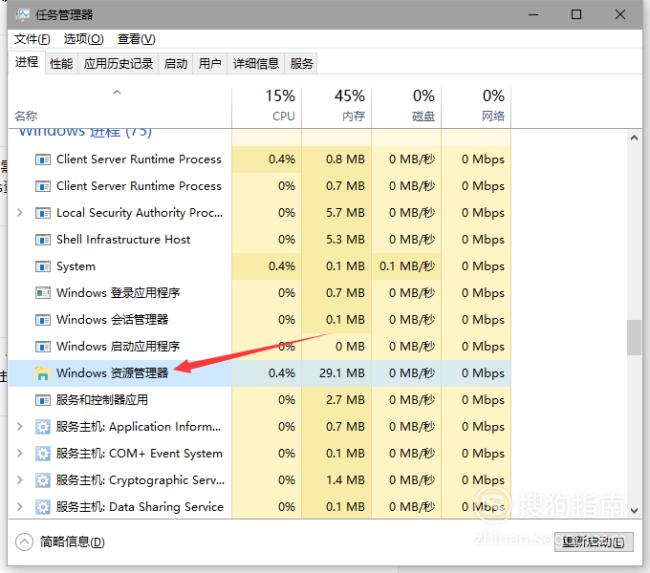
Task: Click the first Client Server Runtime Process icon
Action: (43, 160)
